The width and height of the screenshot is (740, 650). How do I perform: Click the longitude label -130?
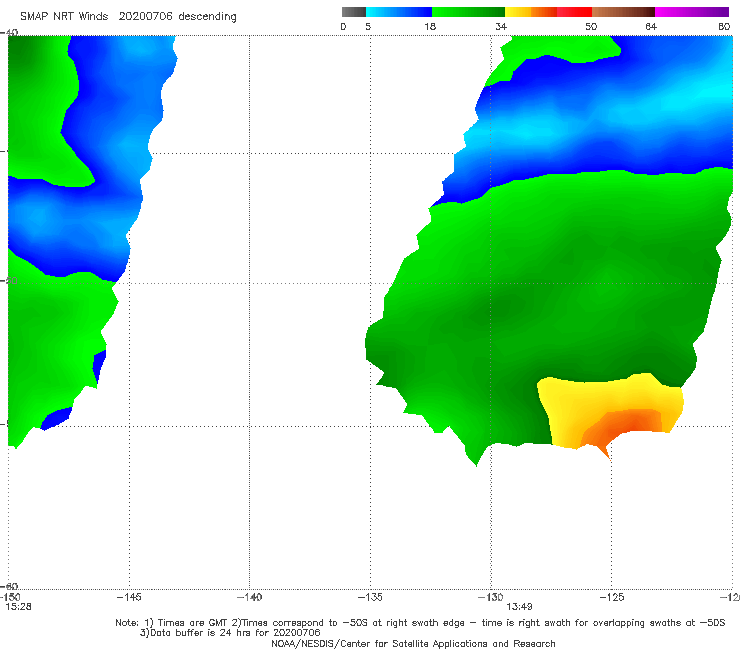tap(491, 597)
